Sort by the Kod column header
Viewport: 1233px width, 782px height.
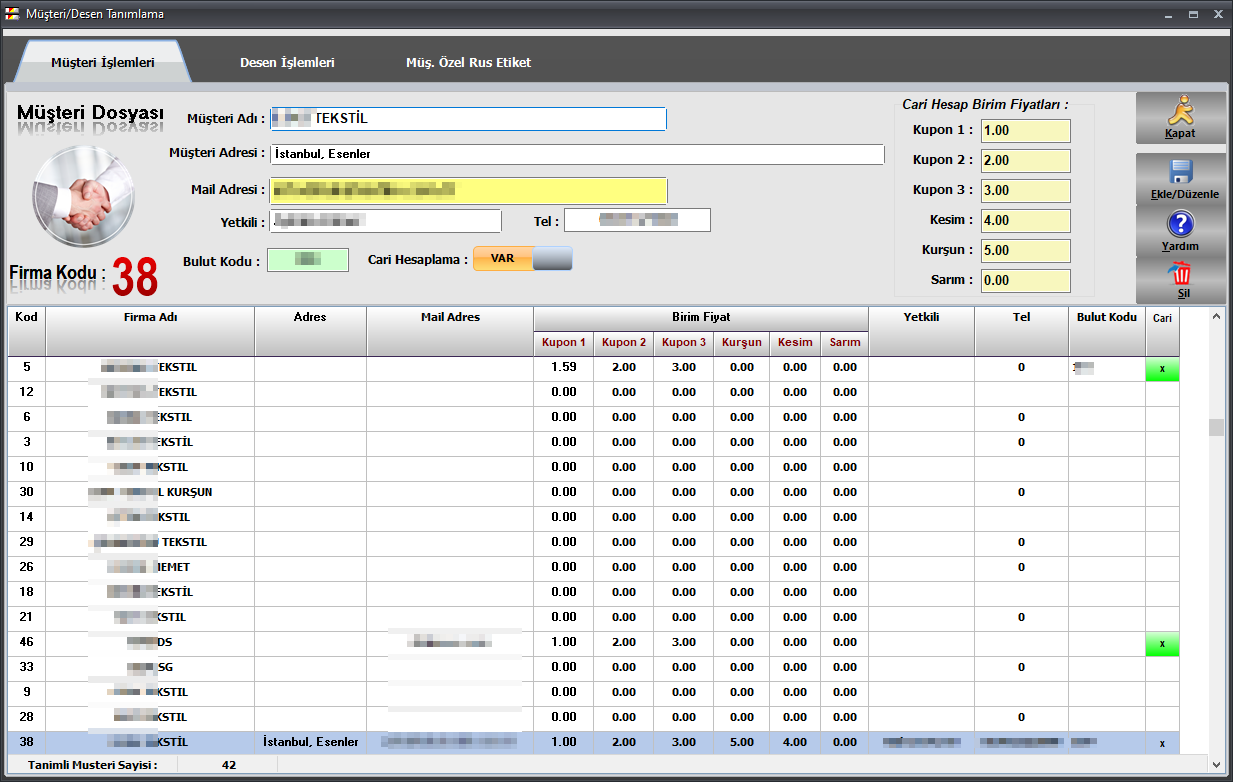click(27, 331)
